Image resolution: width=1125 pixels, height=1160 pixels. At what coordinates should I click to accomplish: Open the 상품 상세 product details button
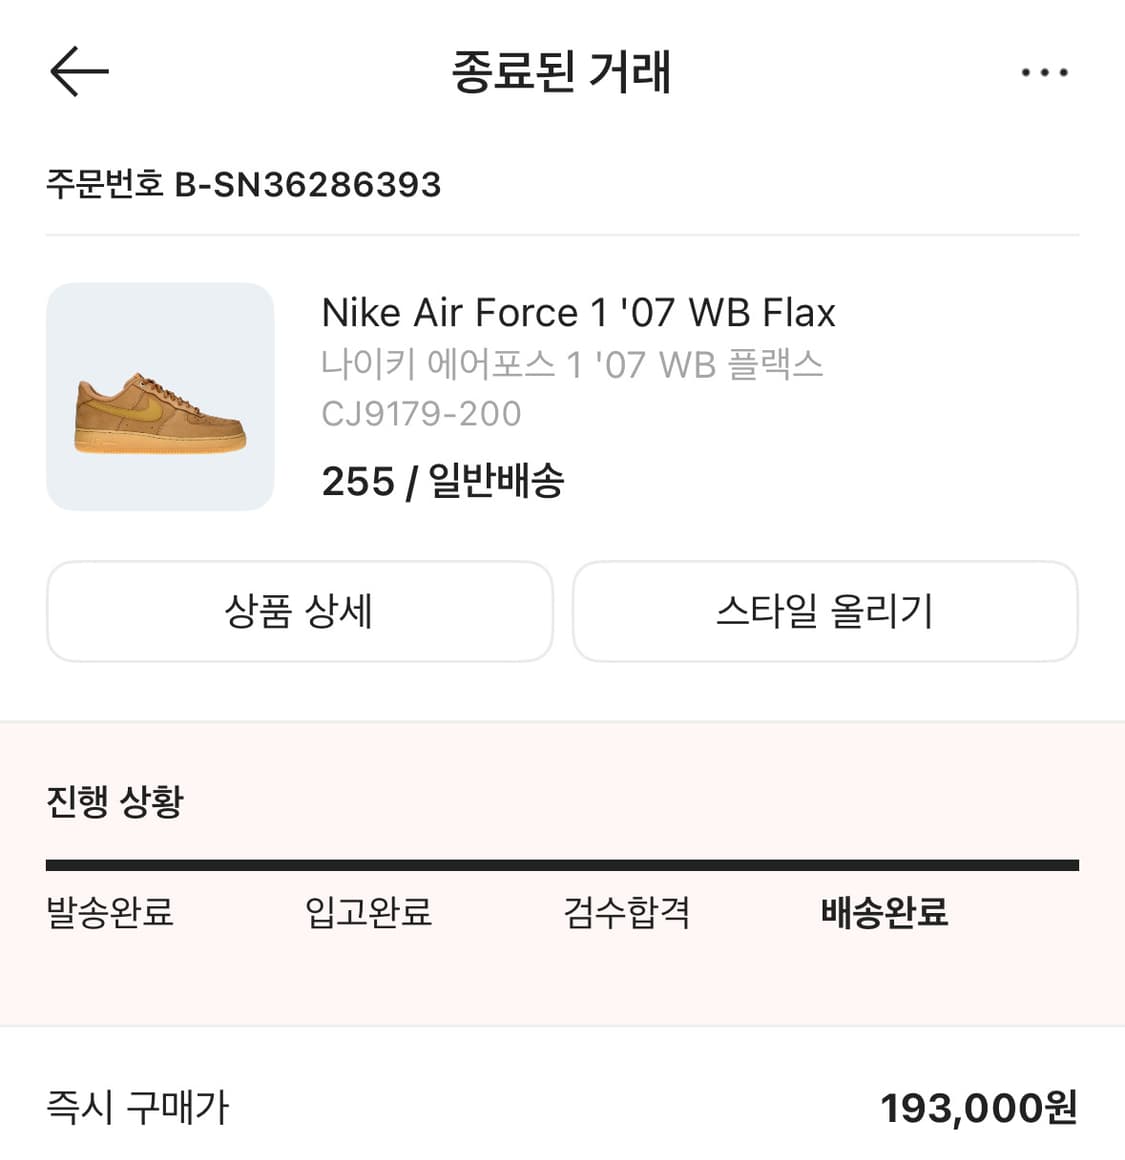299,611
